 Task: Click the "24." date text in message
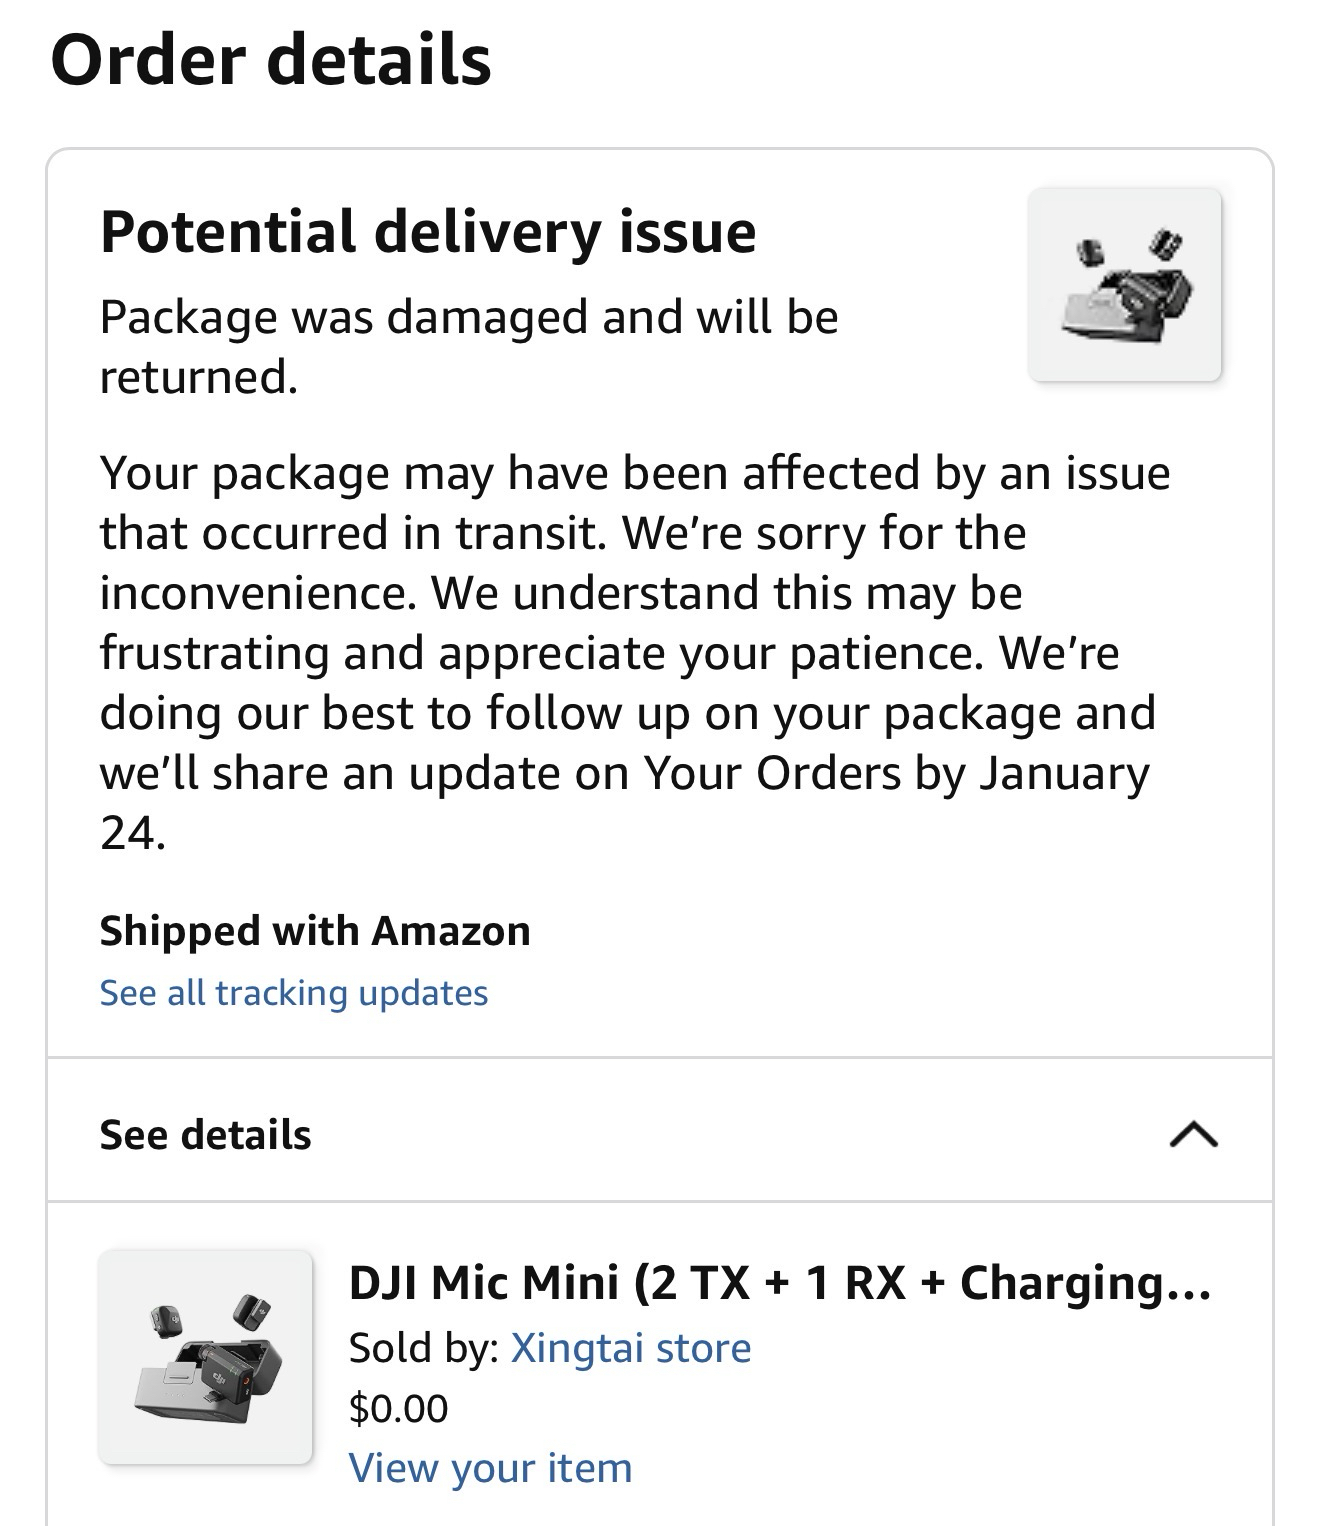[132, 833]
